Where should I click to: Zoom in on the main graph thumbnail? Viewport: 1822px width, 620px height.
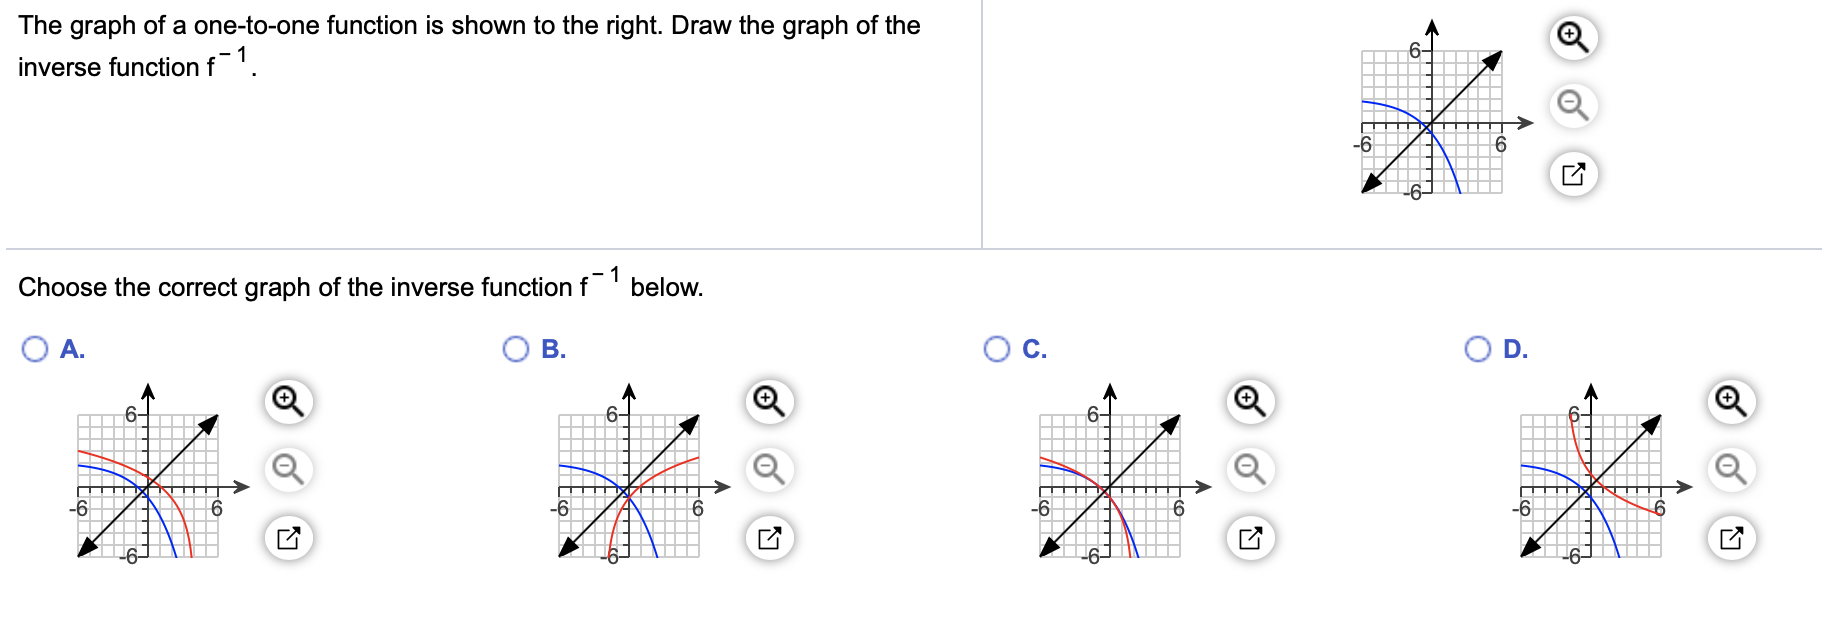coord(1572,36)
